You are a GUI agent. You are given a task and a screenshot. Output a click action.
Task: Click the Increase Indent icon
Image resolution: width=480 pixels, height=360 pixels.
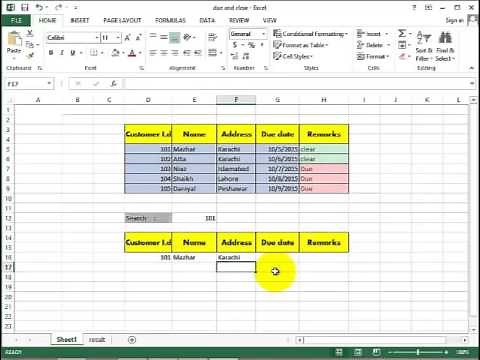click(x=198, y=53)
